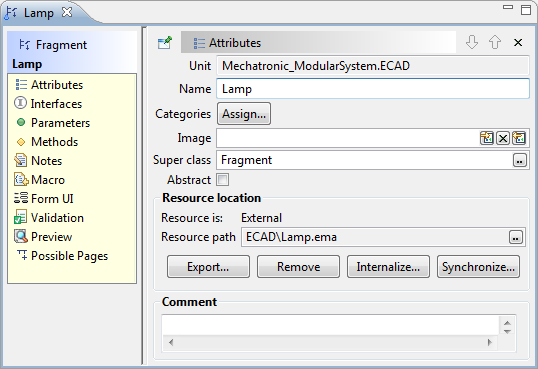Click the Synchronize... button
Screen dimensions: 538x369
[x=478, y=267]
